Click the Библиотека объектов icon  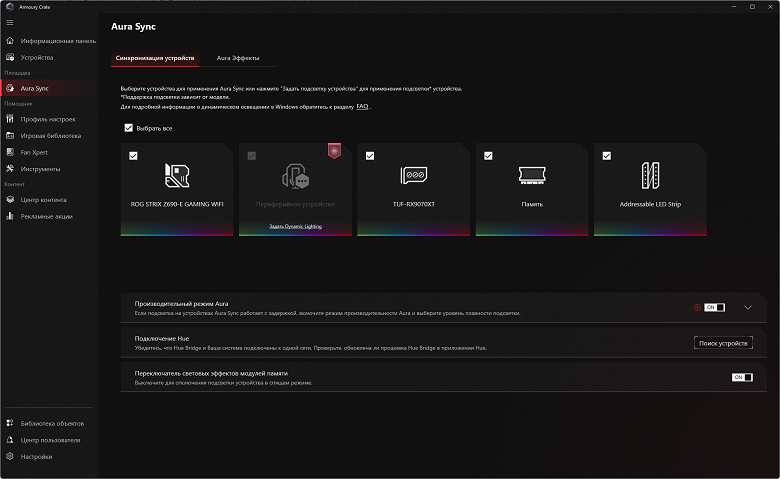10,423
